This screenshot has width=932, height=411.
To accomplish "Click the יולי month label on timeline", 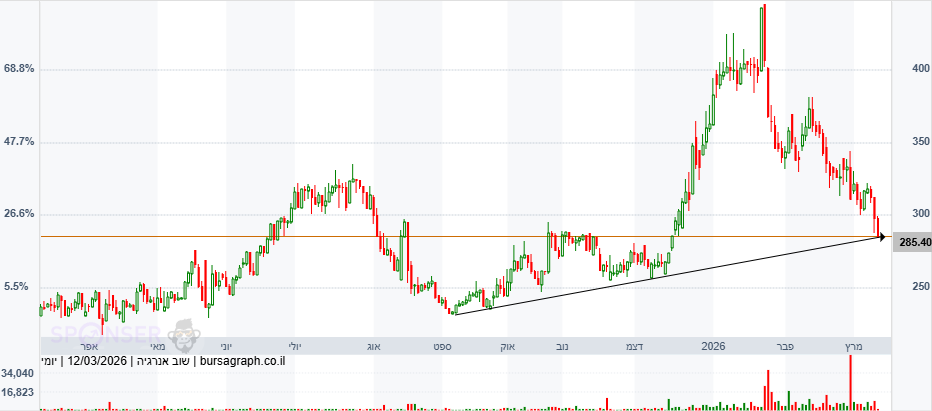I will [295, 346].
